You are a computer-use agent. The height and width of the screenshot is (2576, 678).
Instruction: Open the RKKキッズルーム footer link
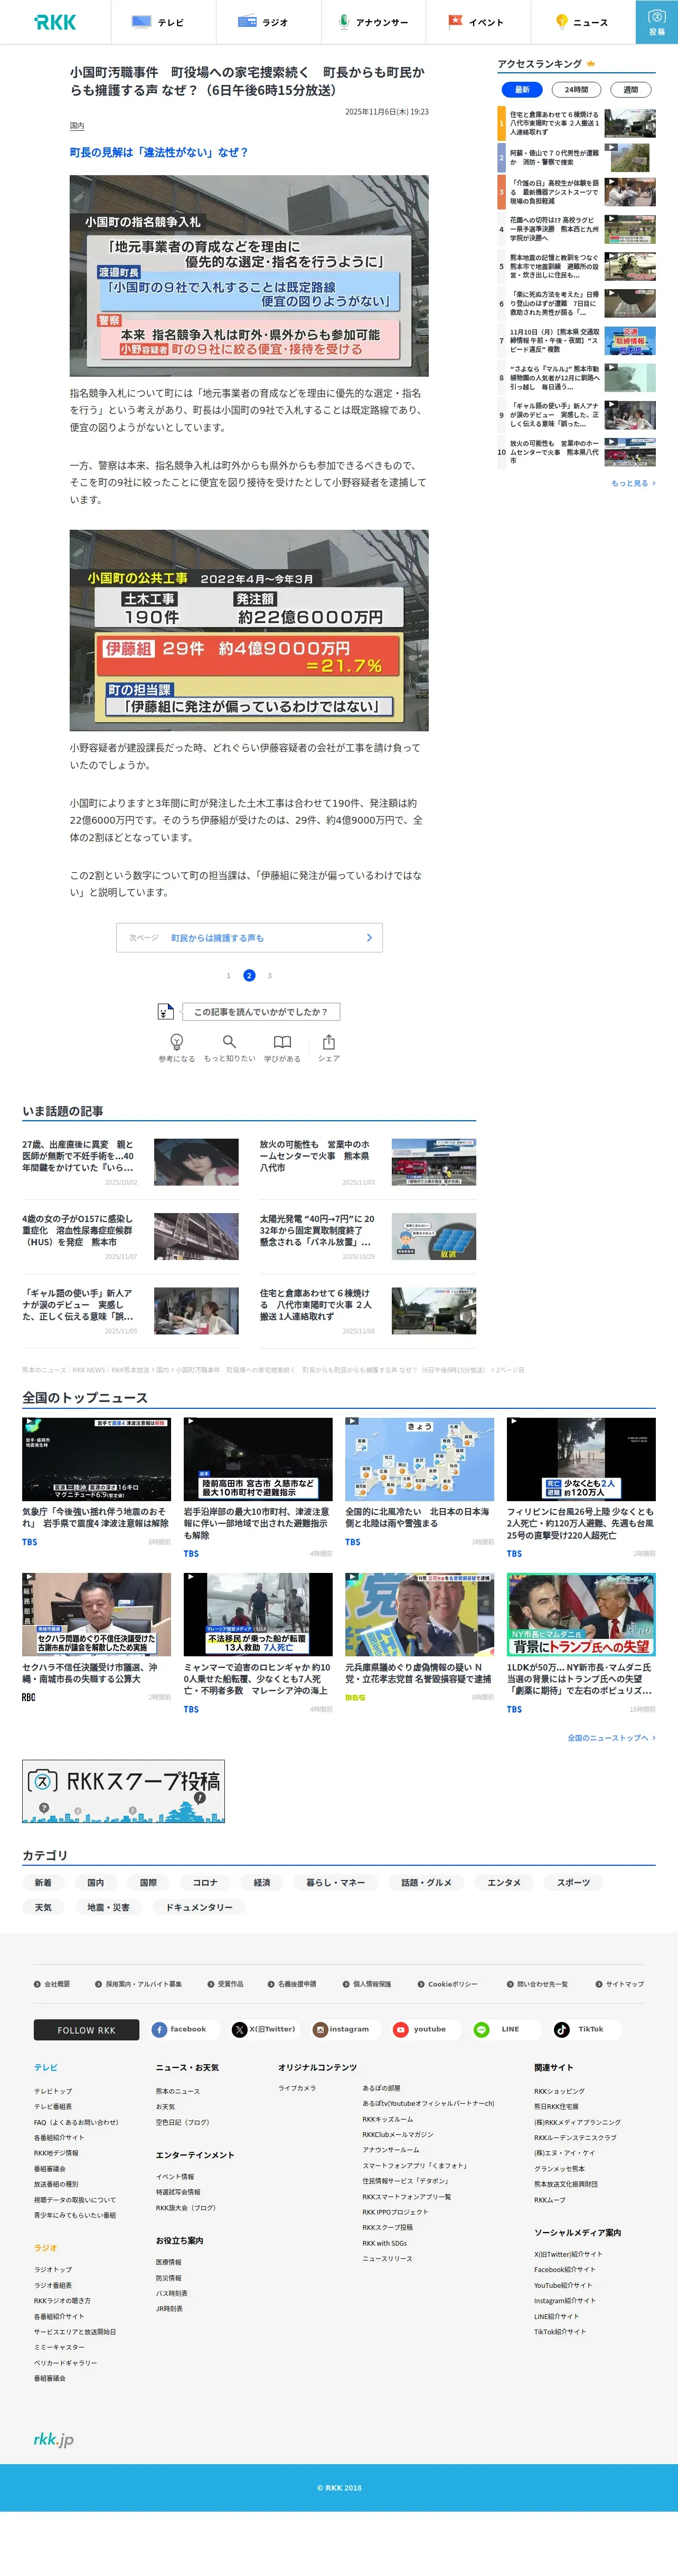pos(387,2119)
